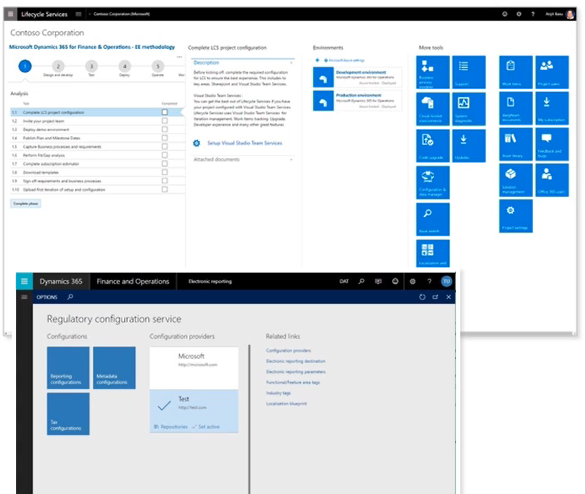Open the OPTIONS menu in Dynamics 365
585x494 pixels.
[47, 297]
